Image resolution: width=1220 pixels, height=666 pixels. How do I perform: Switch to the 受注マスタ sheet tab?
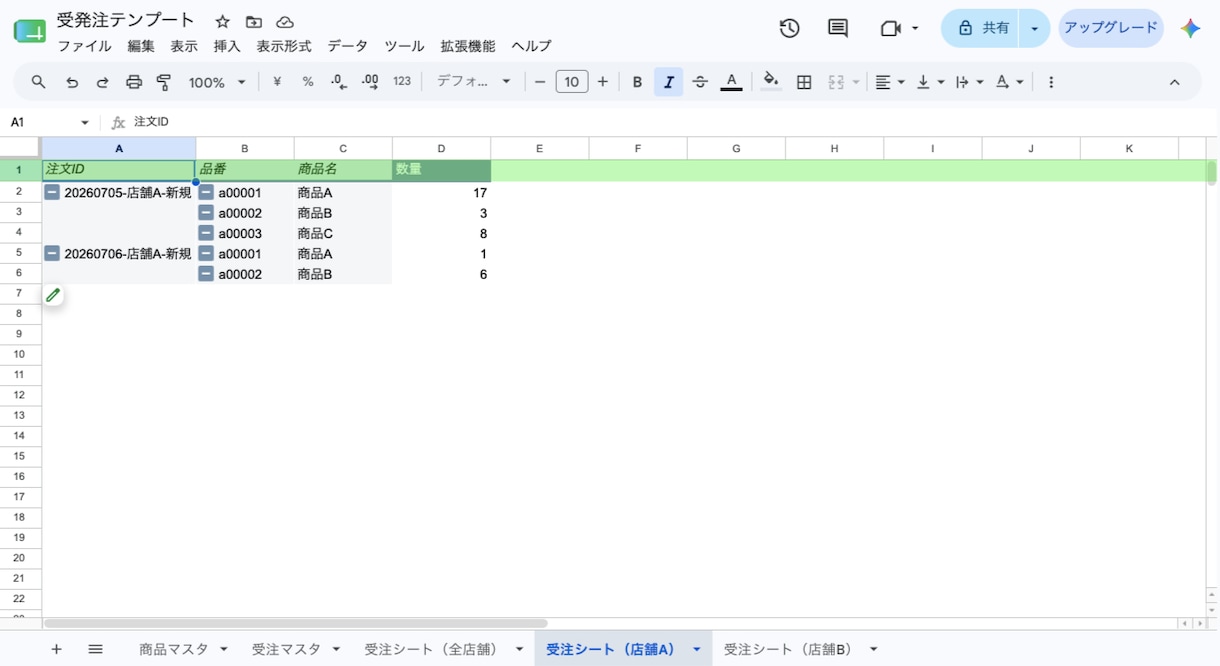[286, 649]
